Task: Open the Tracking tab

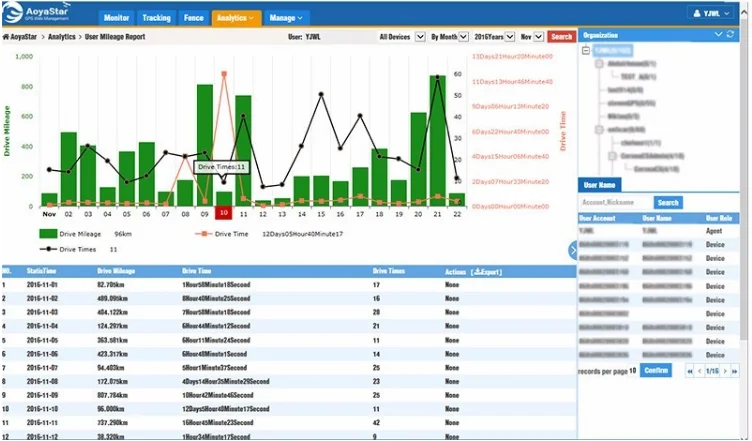Action: (x=157, y=17)
